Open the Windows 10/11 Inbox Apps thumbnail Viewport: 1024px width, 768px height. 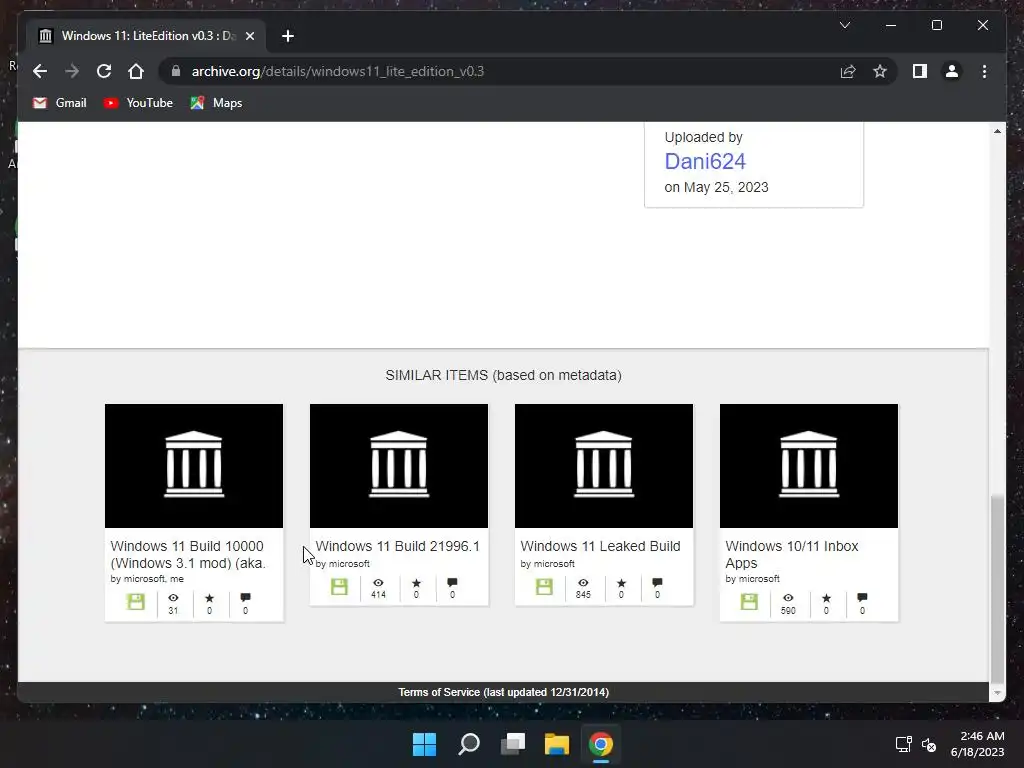click(809, 466)
